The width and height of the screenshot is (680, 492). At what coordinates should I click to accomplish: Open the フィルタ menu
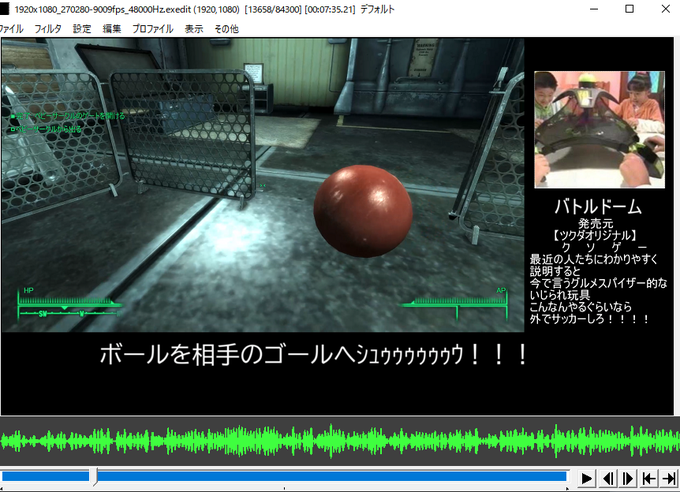(x=48, y=29)
